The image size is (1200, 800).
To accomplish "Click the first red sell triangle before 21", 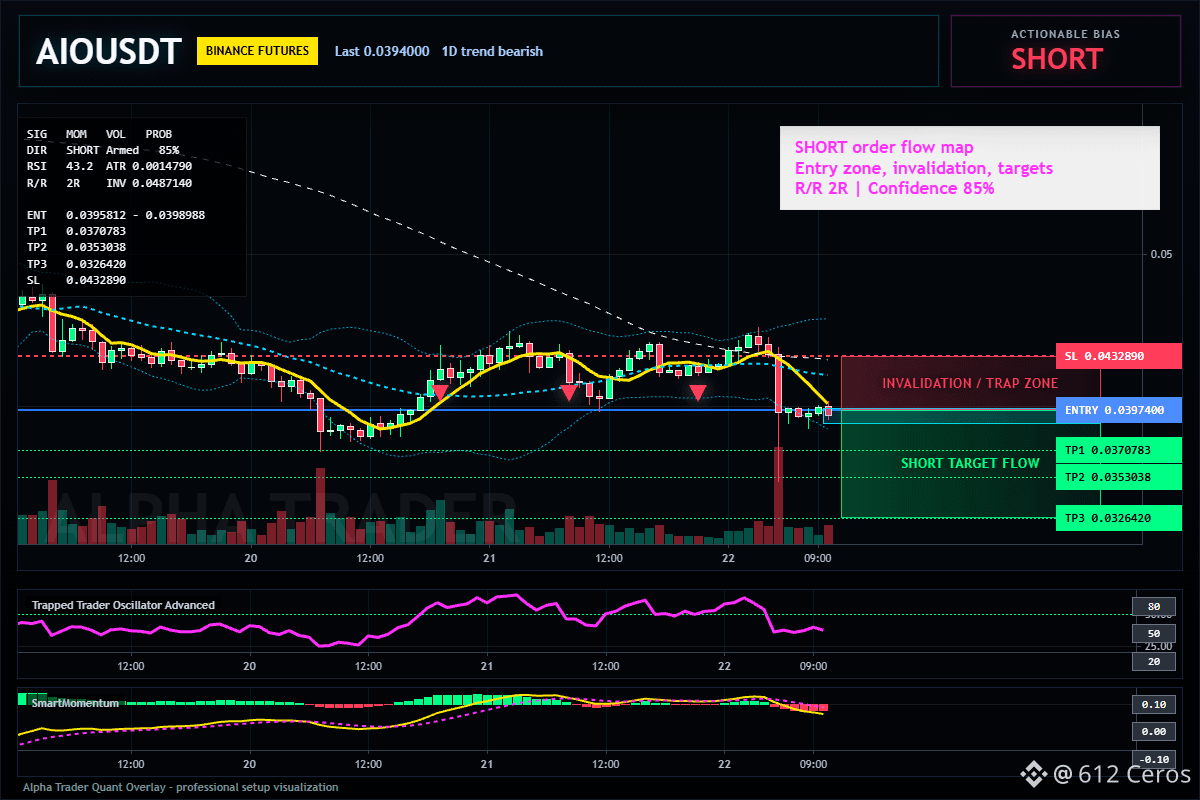I will tap(439, 393).
